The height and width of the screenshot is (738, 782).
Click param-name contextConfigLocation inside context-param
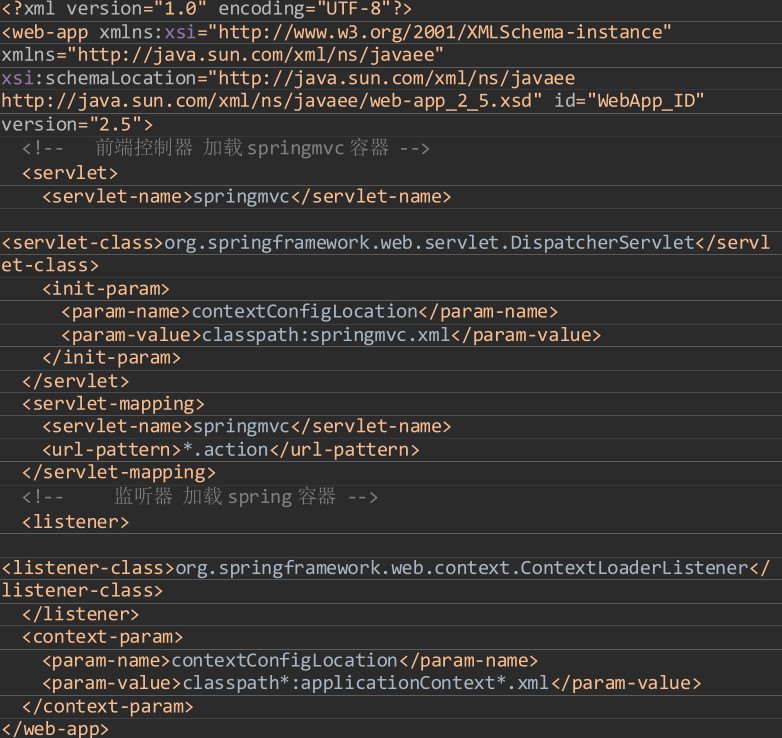tap(290, 661)
